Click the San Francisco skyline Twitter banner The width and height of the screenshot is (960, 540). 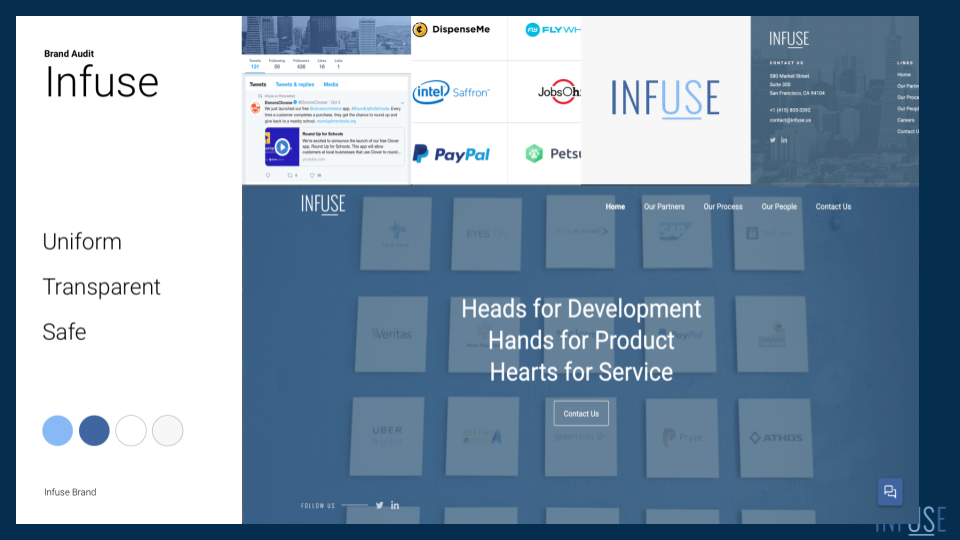coord(326,36)
